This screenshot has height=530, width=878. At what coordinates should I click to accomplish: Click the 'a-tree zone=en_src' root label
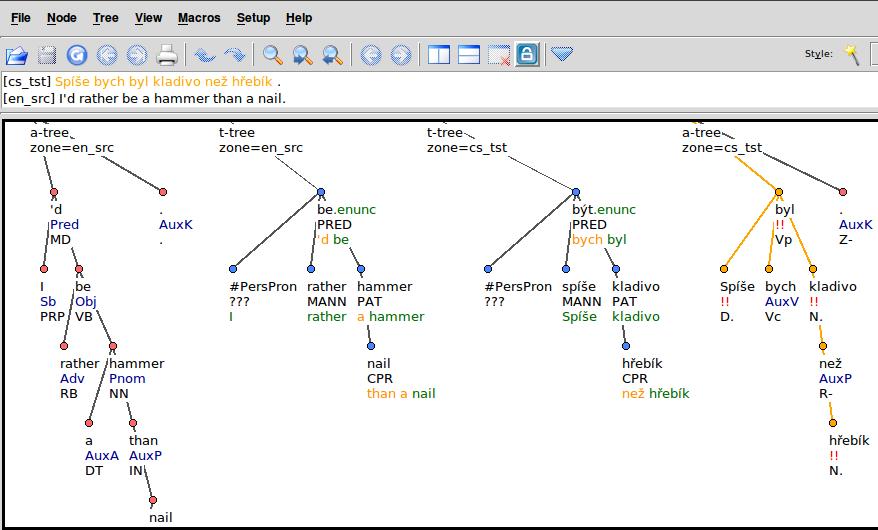tap(72, 140)
